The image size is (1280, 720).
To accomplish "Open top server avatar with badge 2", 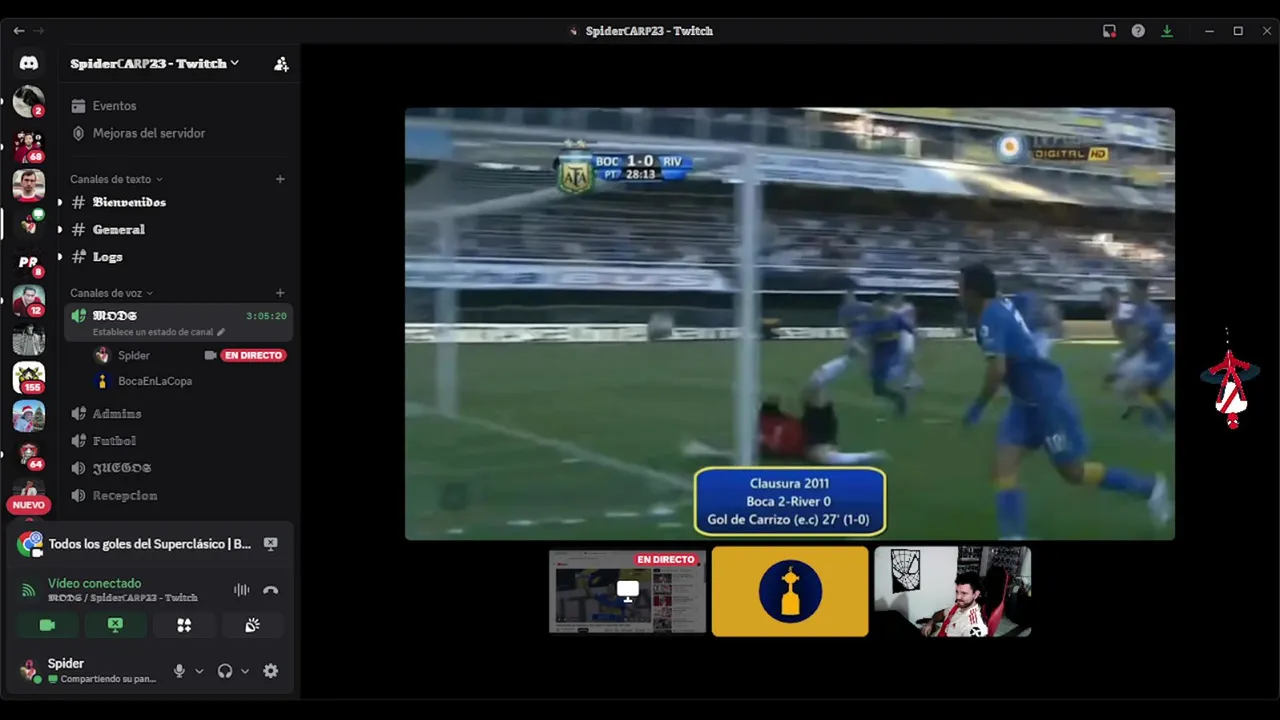I will pyautogui.click(x=29, y=101).
